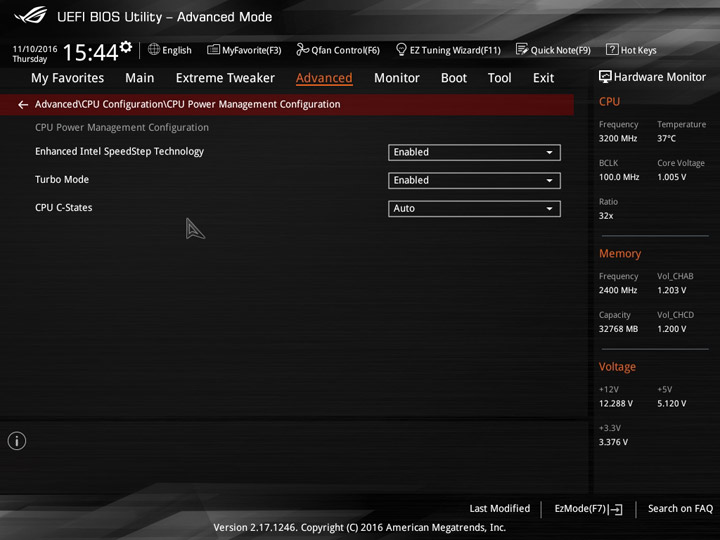Click memory frequency 2400 MHz
Viewport: 720px width, 540px height.
coord(618,290)
